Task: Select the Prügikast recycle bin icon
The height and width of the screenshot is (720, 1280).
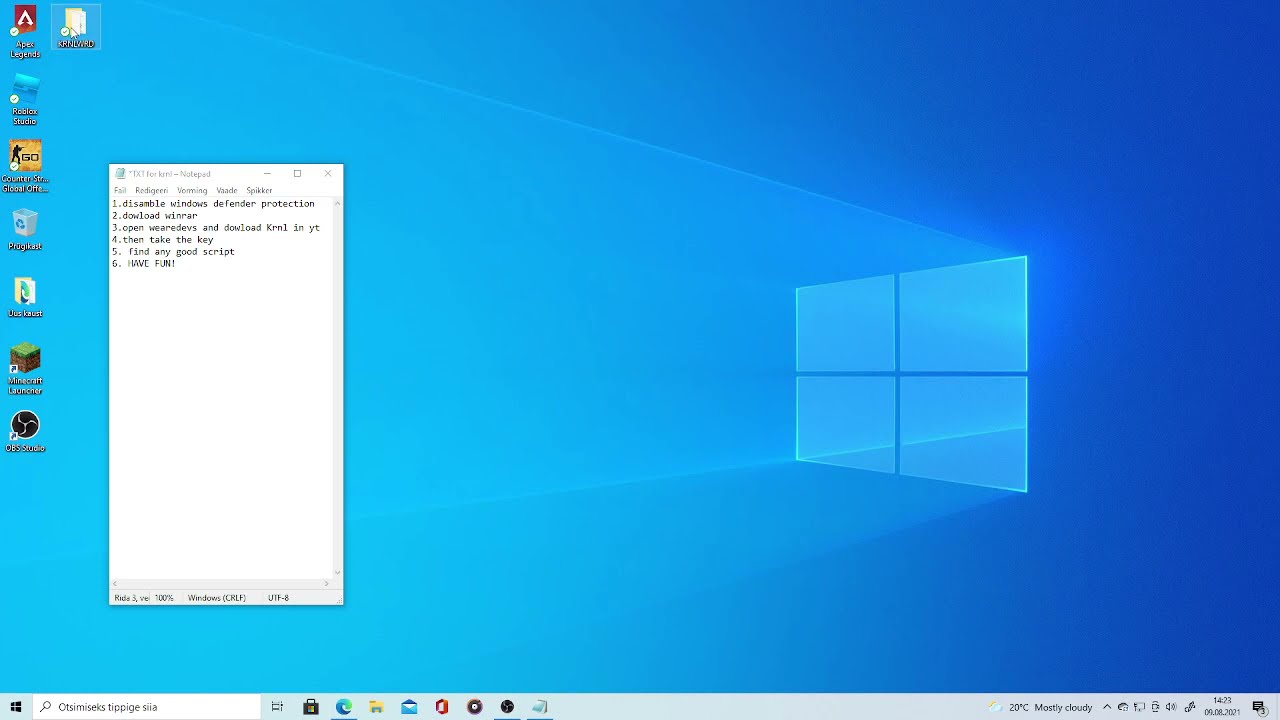Action: tap(25, 230)
